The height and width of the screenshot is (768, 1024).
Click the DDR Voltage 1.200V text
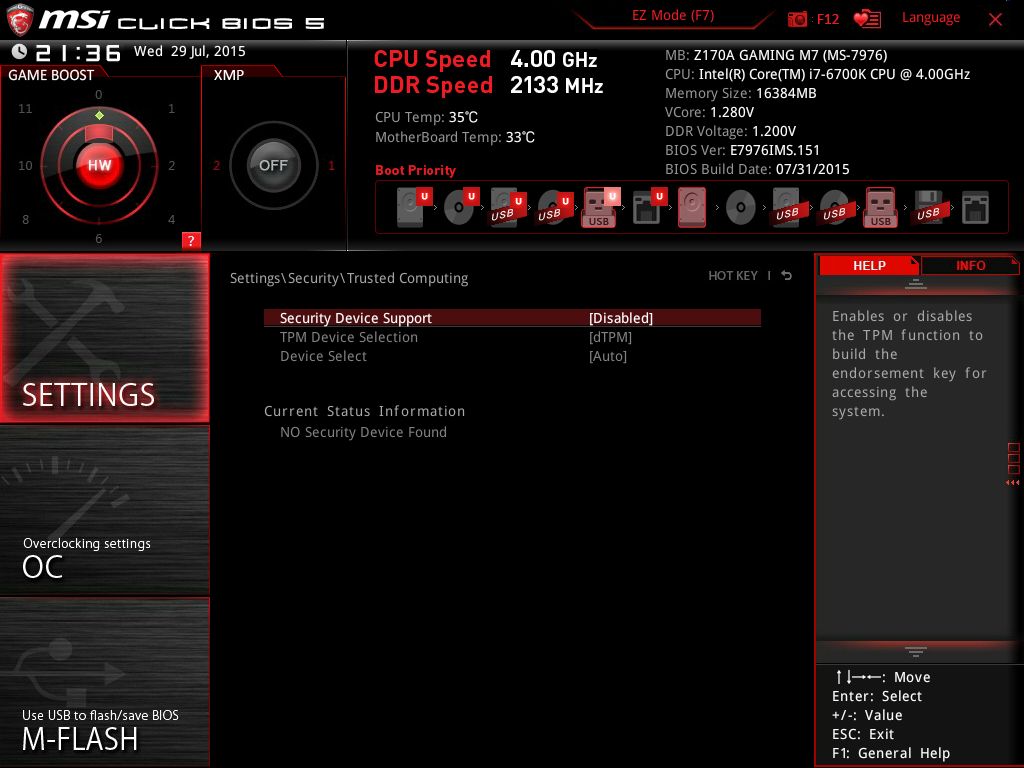tap(730, 131)
